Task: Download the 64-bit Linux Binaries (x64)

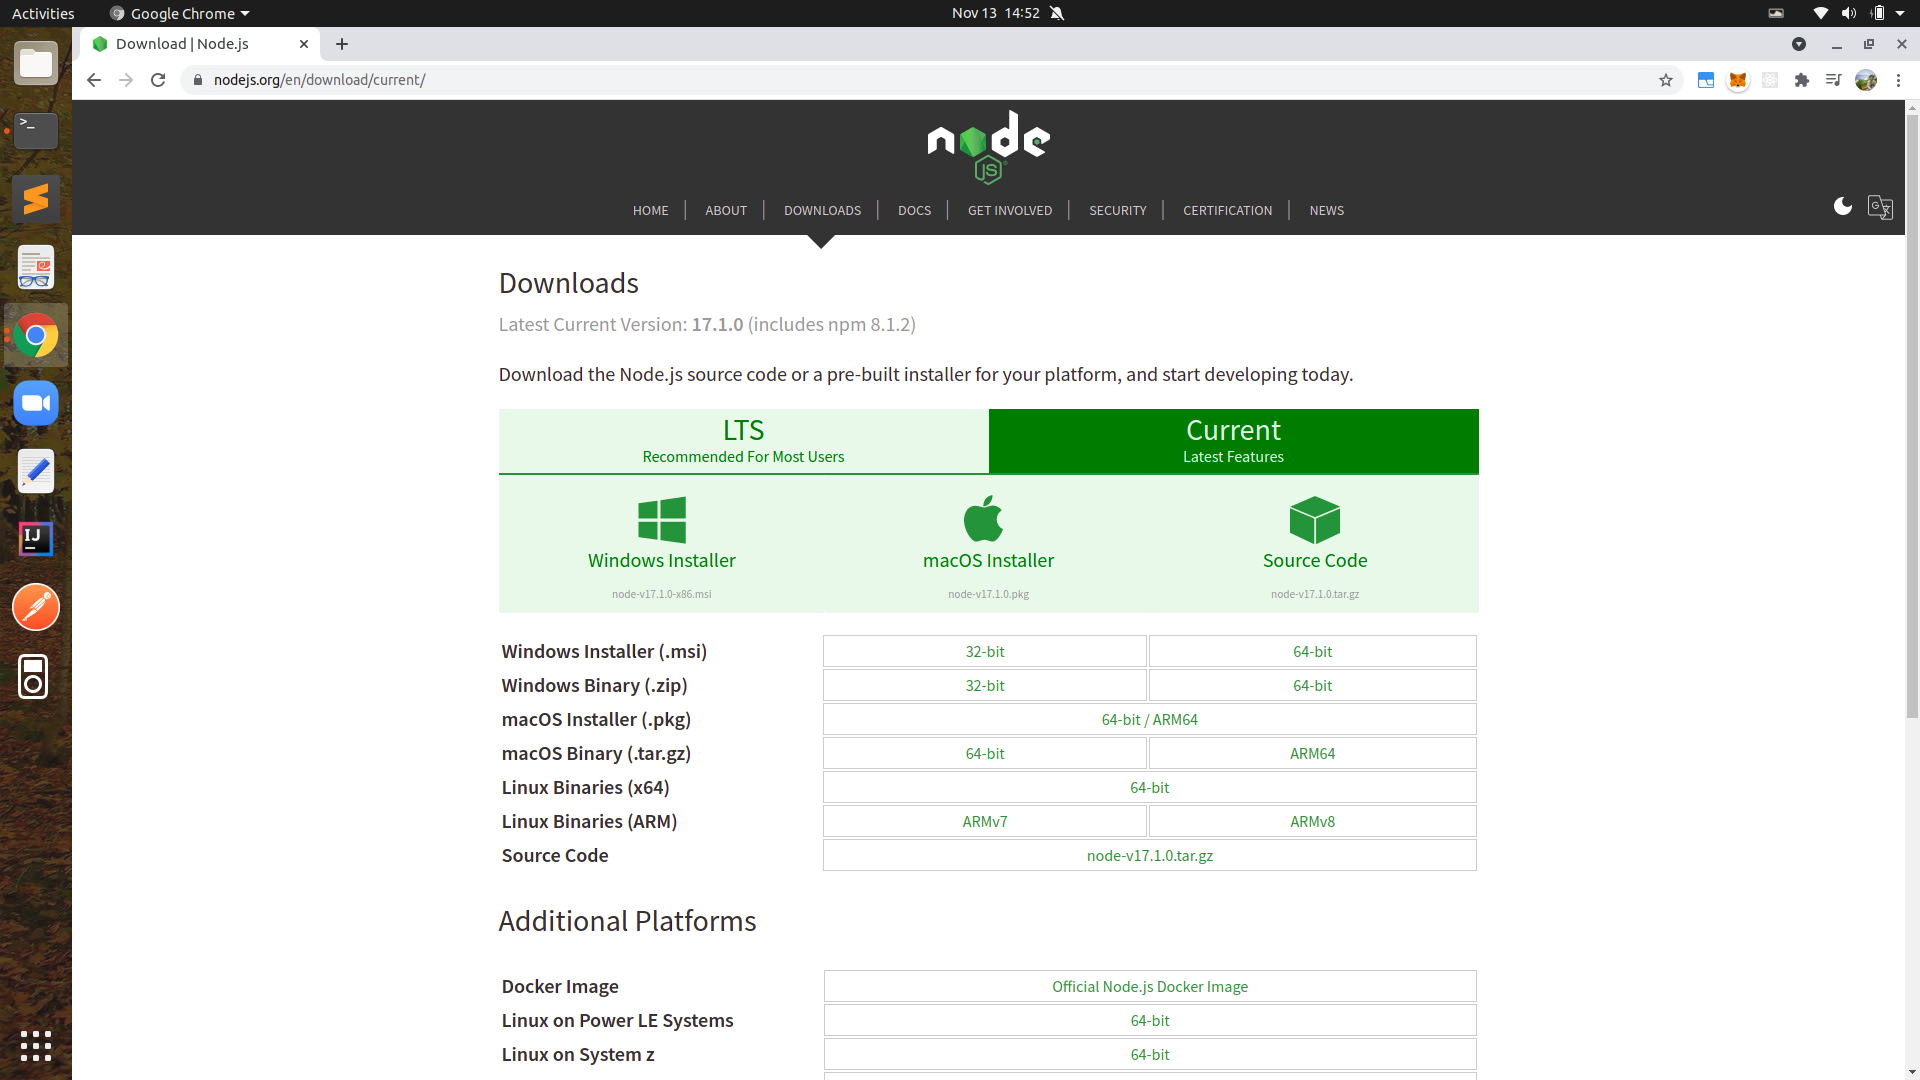Action: (x=1149, y=787)
